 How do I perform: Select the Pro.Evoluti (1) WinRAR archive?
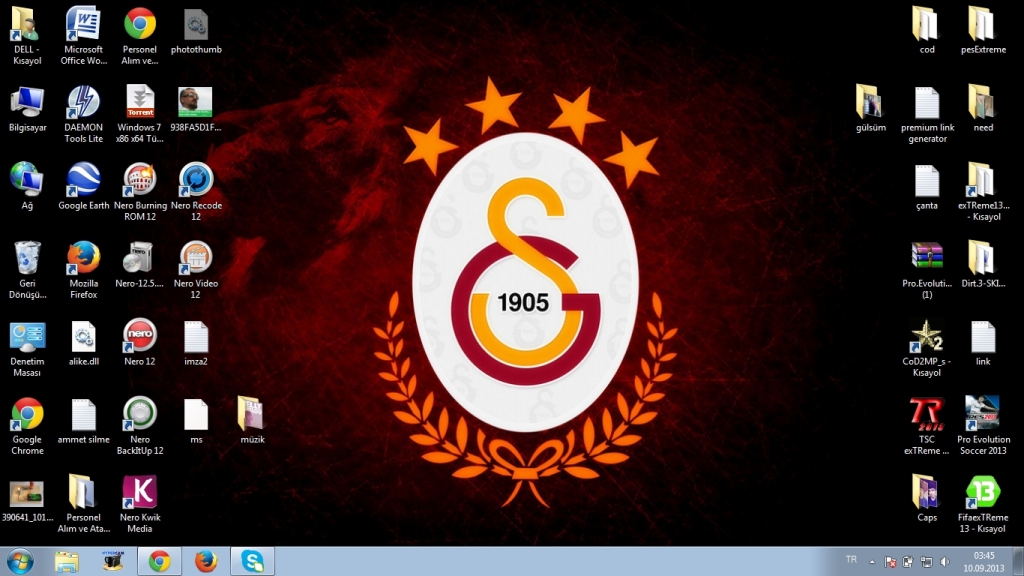(927, 270)
